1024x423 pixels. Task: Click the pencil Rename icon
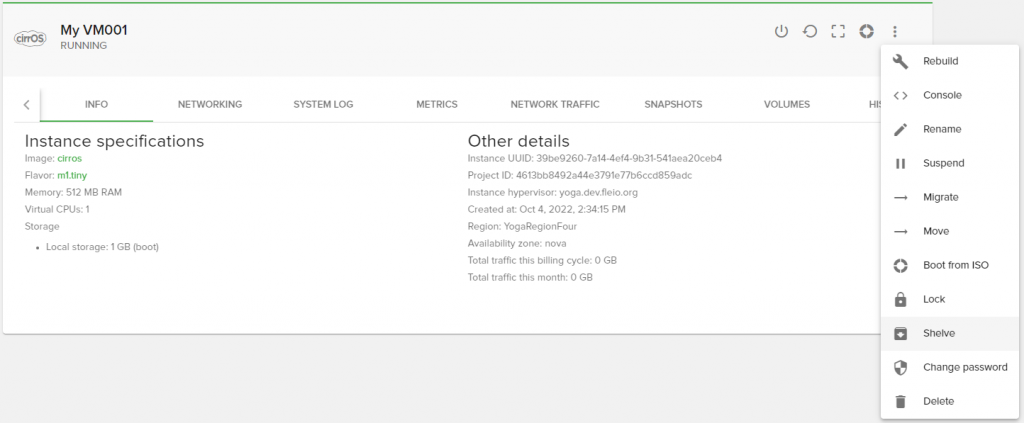coord(900,129)
